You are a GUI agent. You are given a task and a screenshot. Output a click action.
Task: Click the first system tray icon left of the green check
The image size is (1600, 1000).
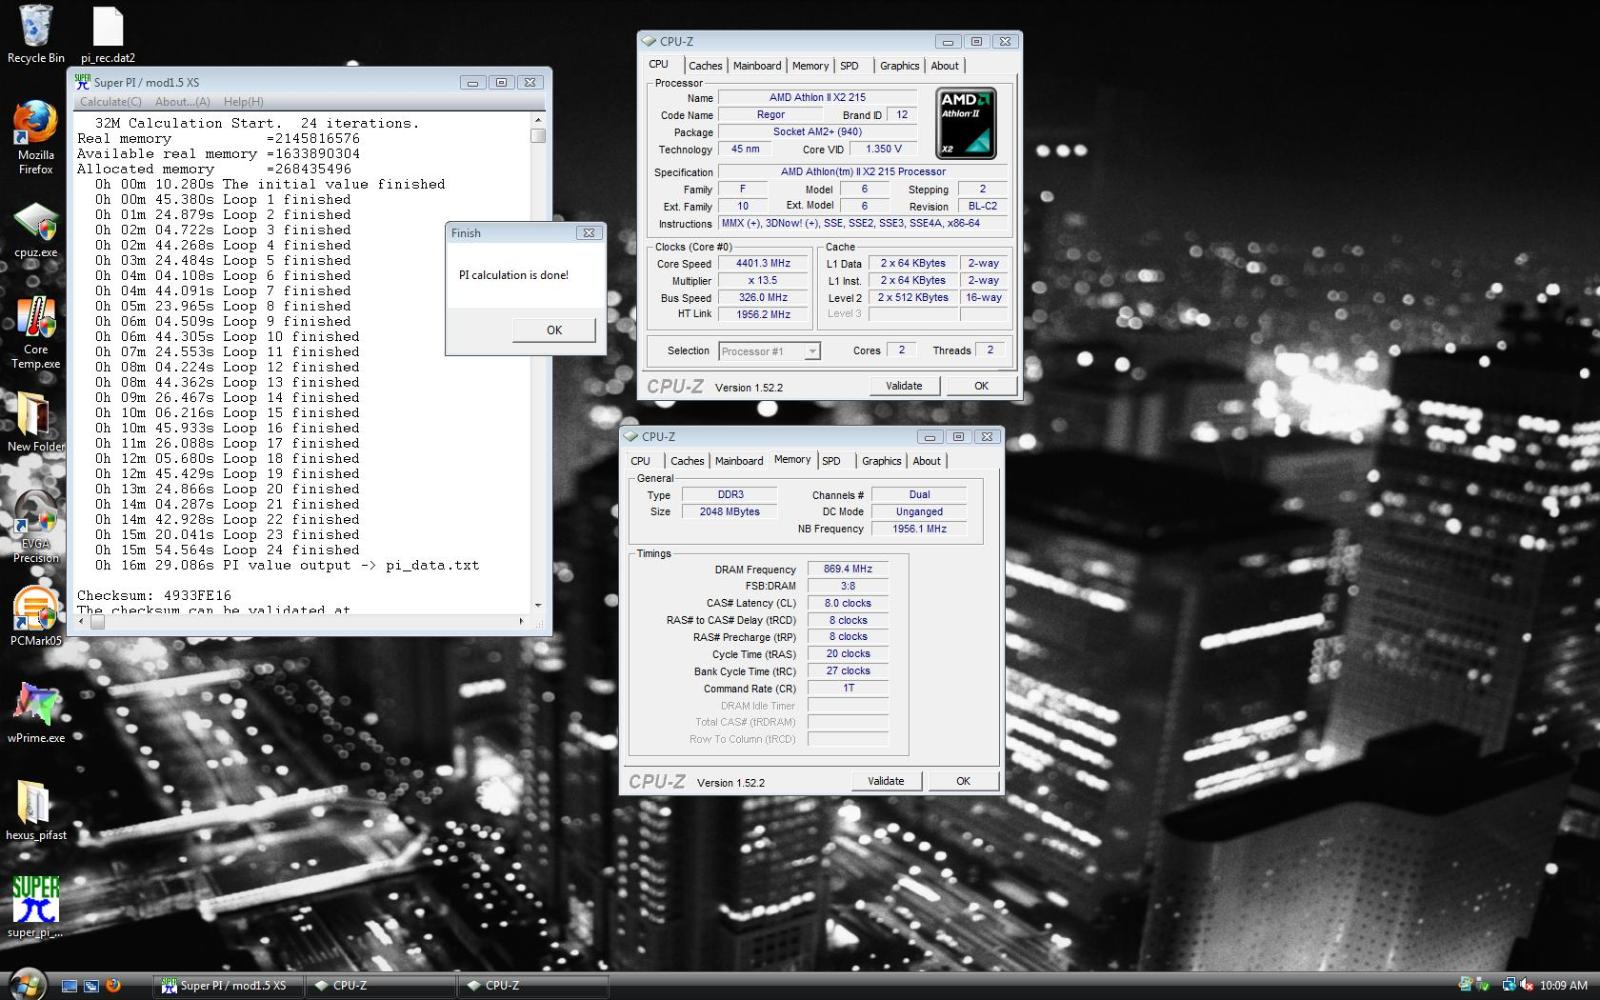(x=1466, y=985)
